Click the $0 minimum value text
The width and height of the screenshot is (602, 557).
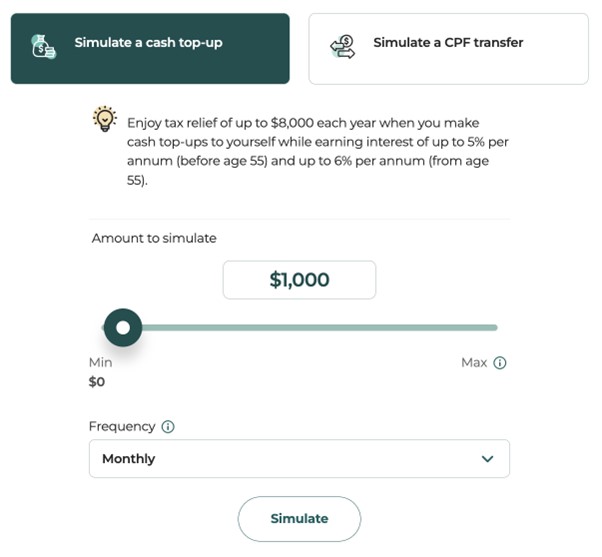click(x=97, y=381)
